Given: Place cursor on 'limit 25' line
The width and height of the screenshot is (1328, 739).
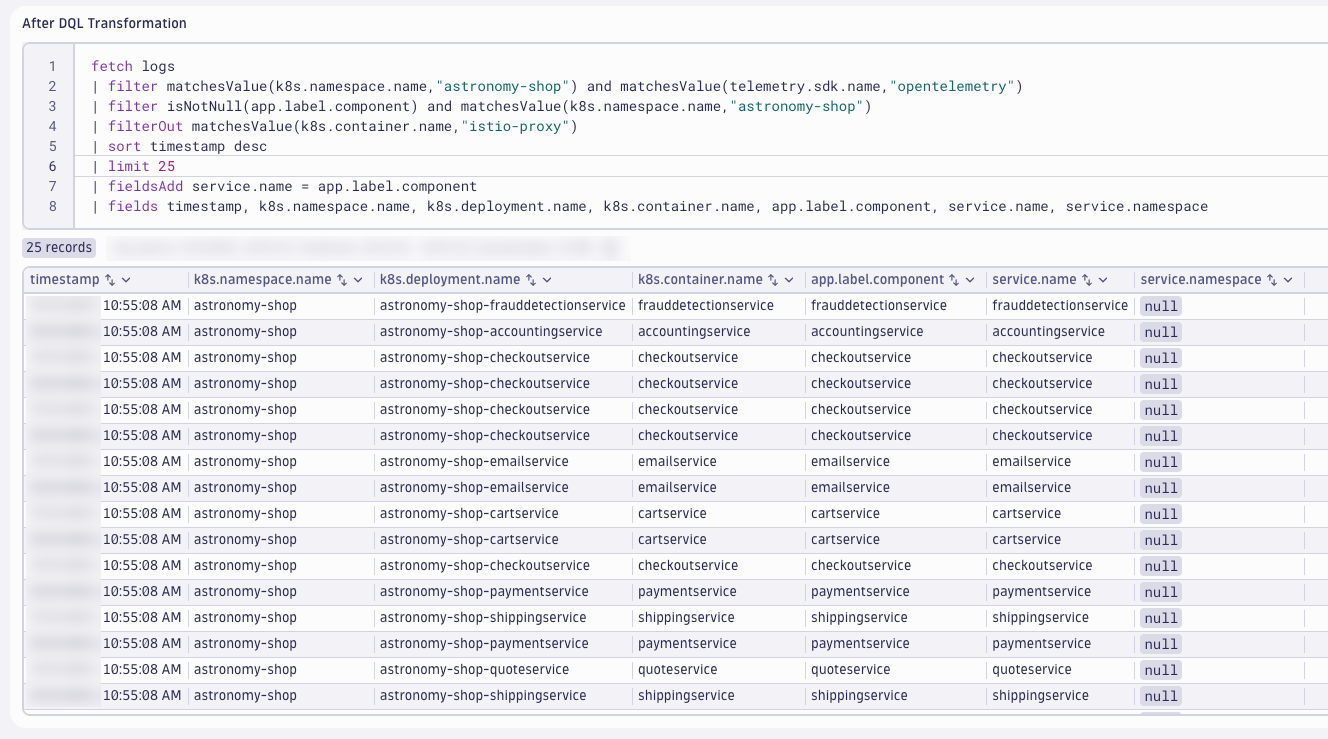Looking at the screenshot, I should coord(133,166).
